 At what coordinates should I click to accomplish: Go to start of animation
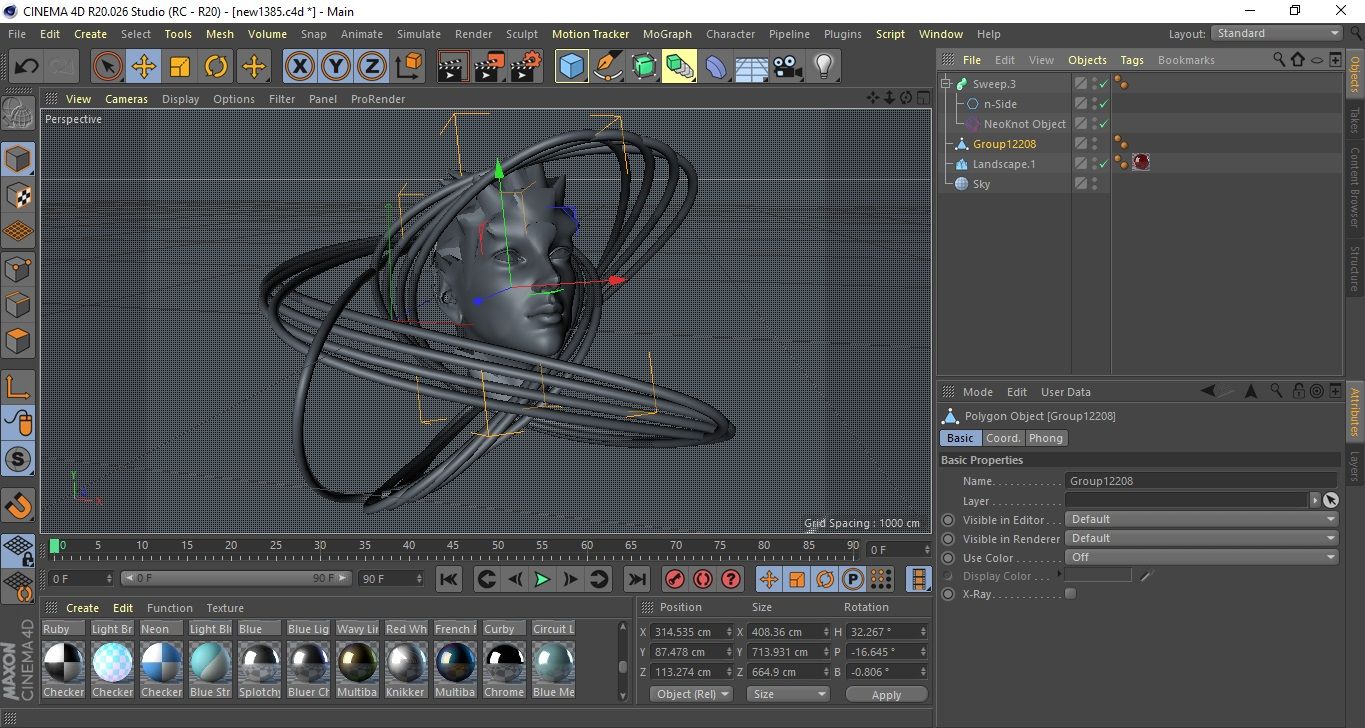[x=449, y=579]
